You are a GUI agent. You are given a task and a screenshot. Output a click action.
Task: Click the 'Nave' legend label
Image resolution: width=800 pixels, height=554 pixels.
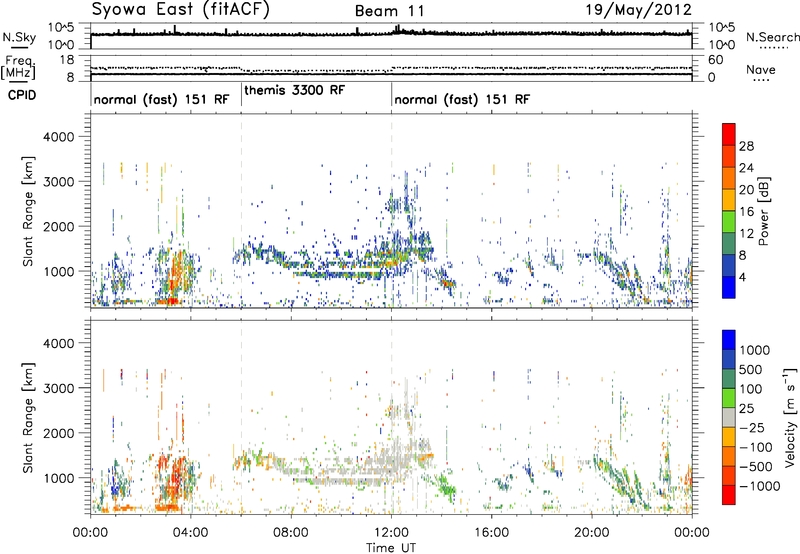coord(761,69)
